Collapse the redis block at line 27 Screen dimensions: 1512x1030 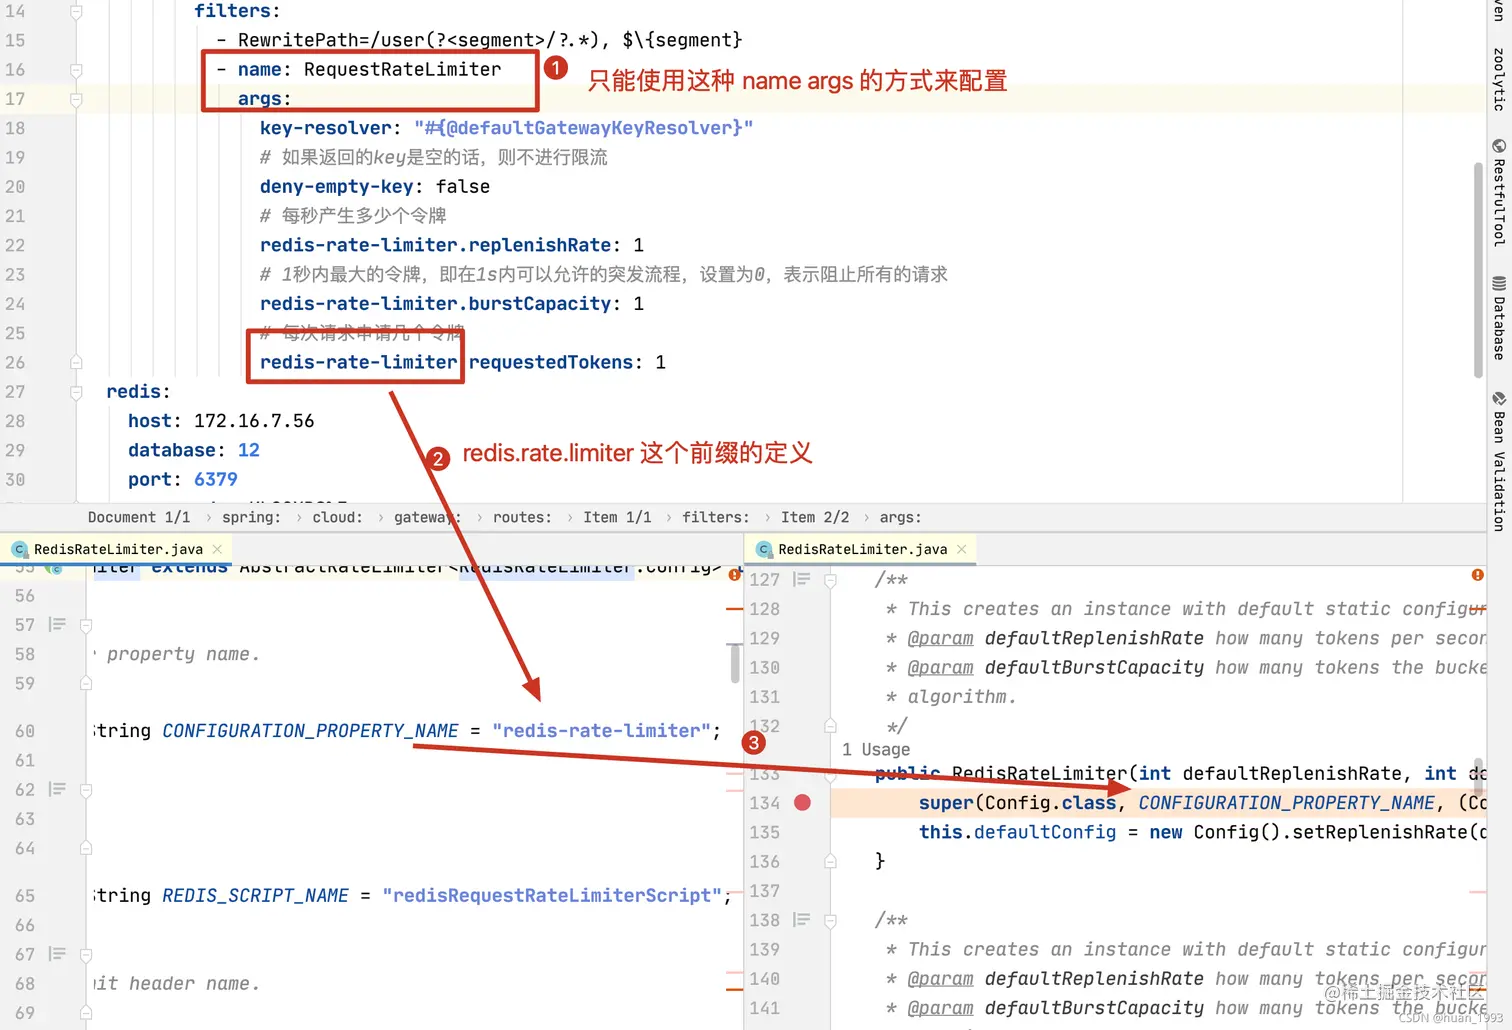point(76,392)
